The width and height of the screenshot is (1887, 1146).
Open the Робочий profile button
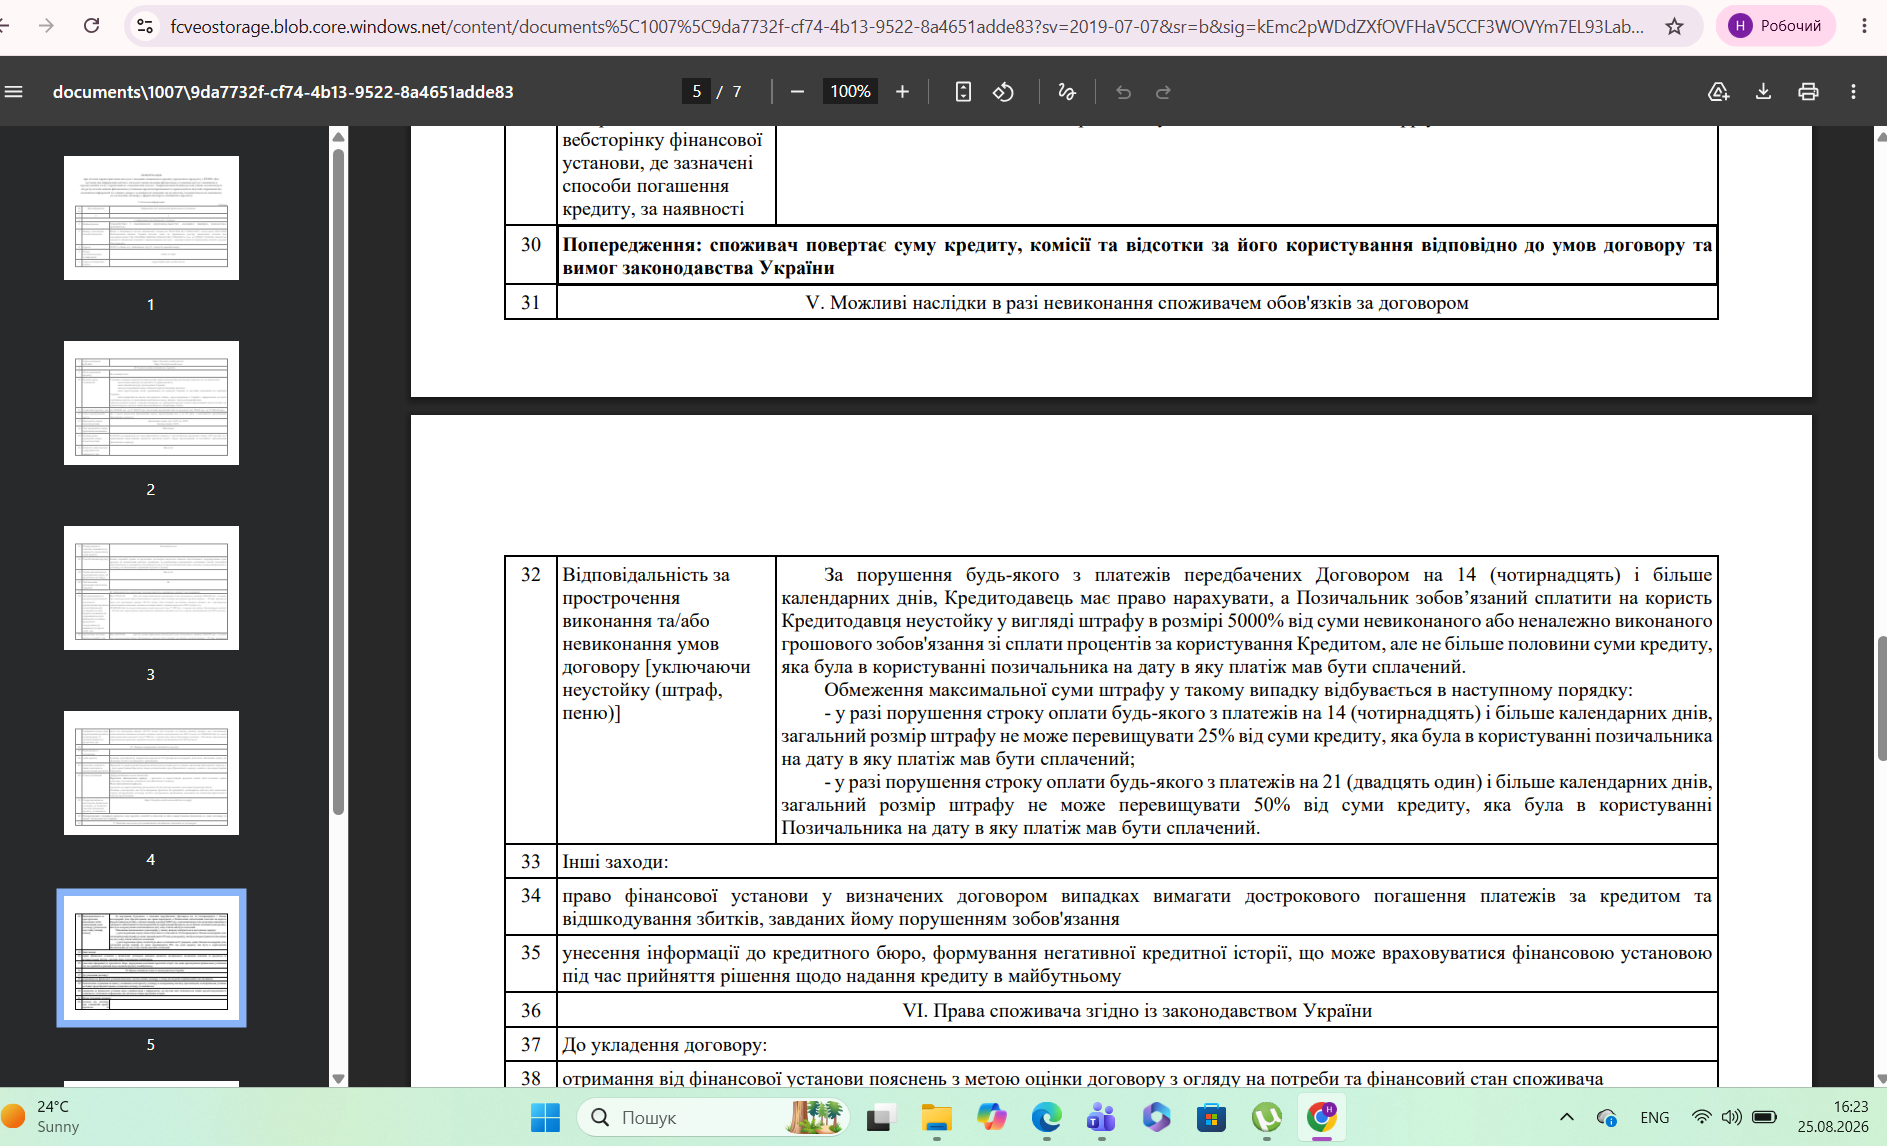1776,26
